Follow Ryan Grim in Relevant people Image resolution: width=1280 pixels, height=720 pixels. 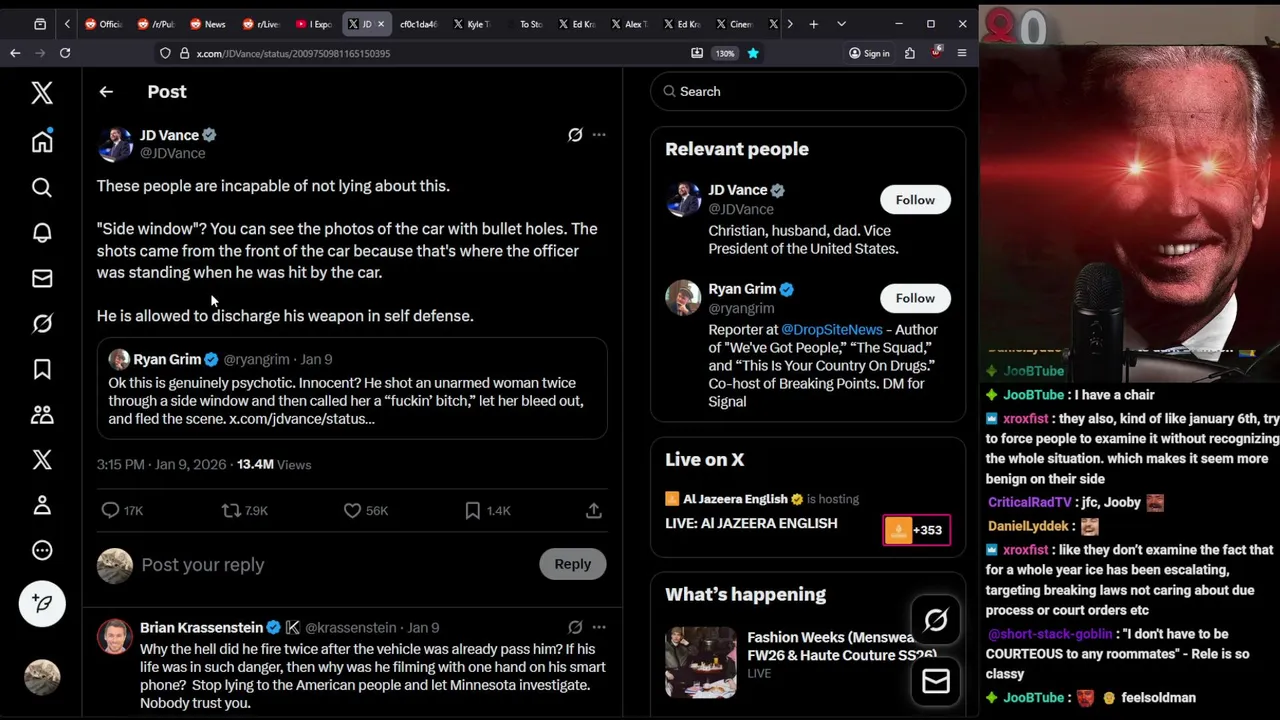tap(915, 298)
